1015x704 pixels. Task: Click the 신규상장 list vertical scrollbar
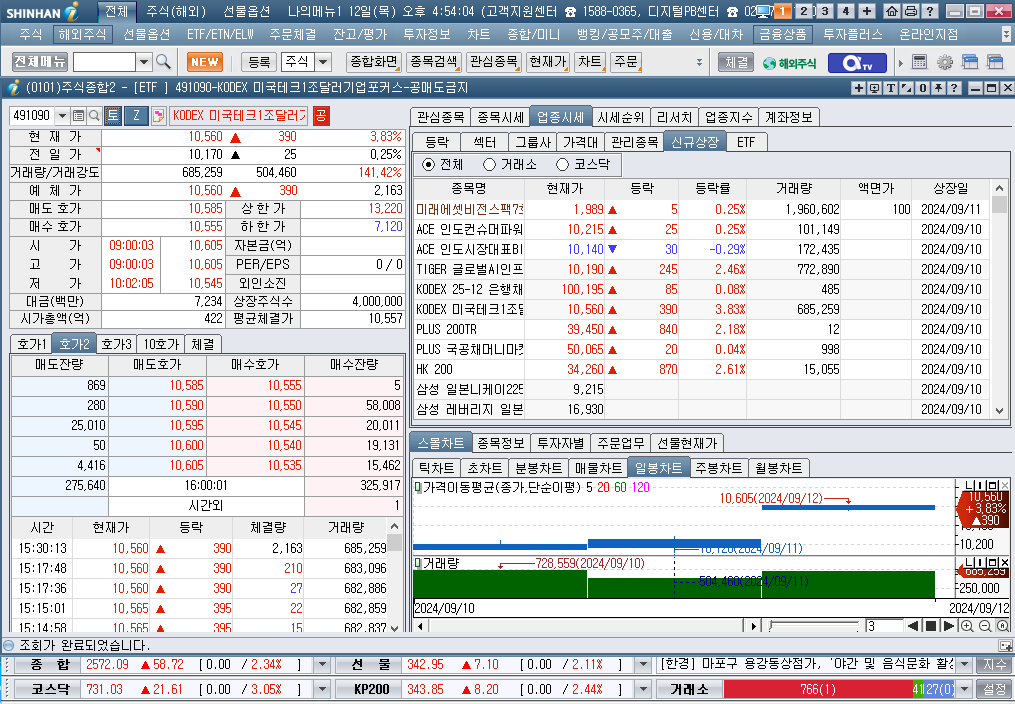[999, 300]
